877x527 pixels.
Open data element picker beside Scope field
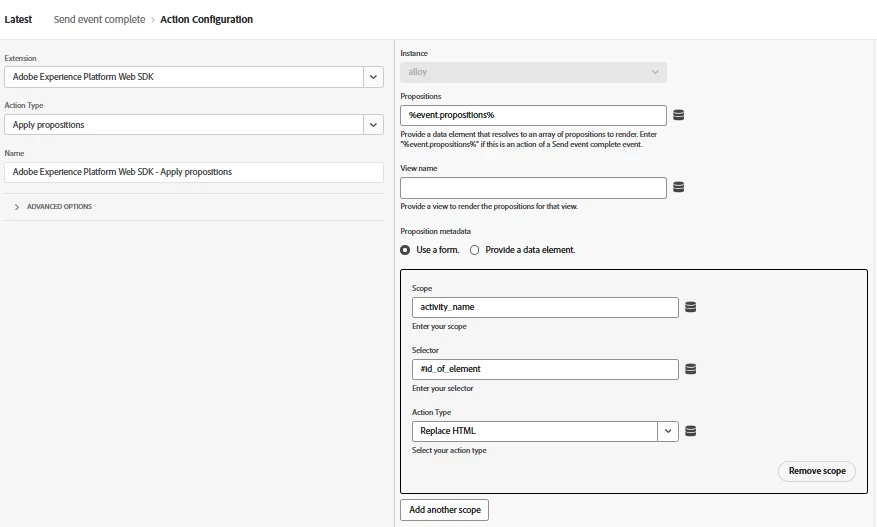click(691, 307)
